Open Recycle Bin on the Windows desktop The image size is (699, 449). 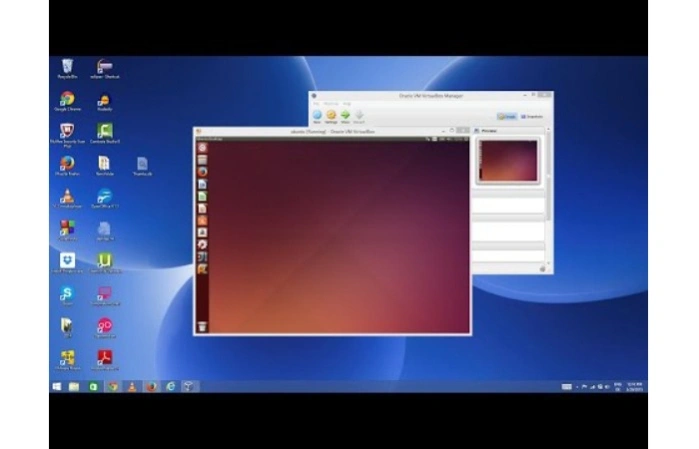[67, 69]
